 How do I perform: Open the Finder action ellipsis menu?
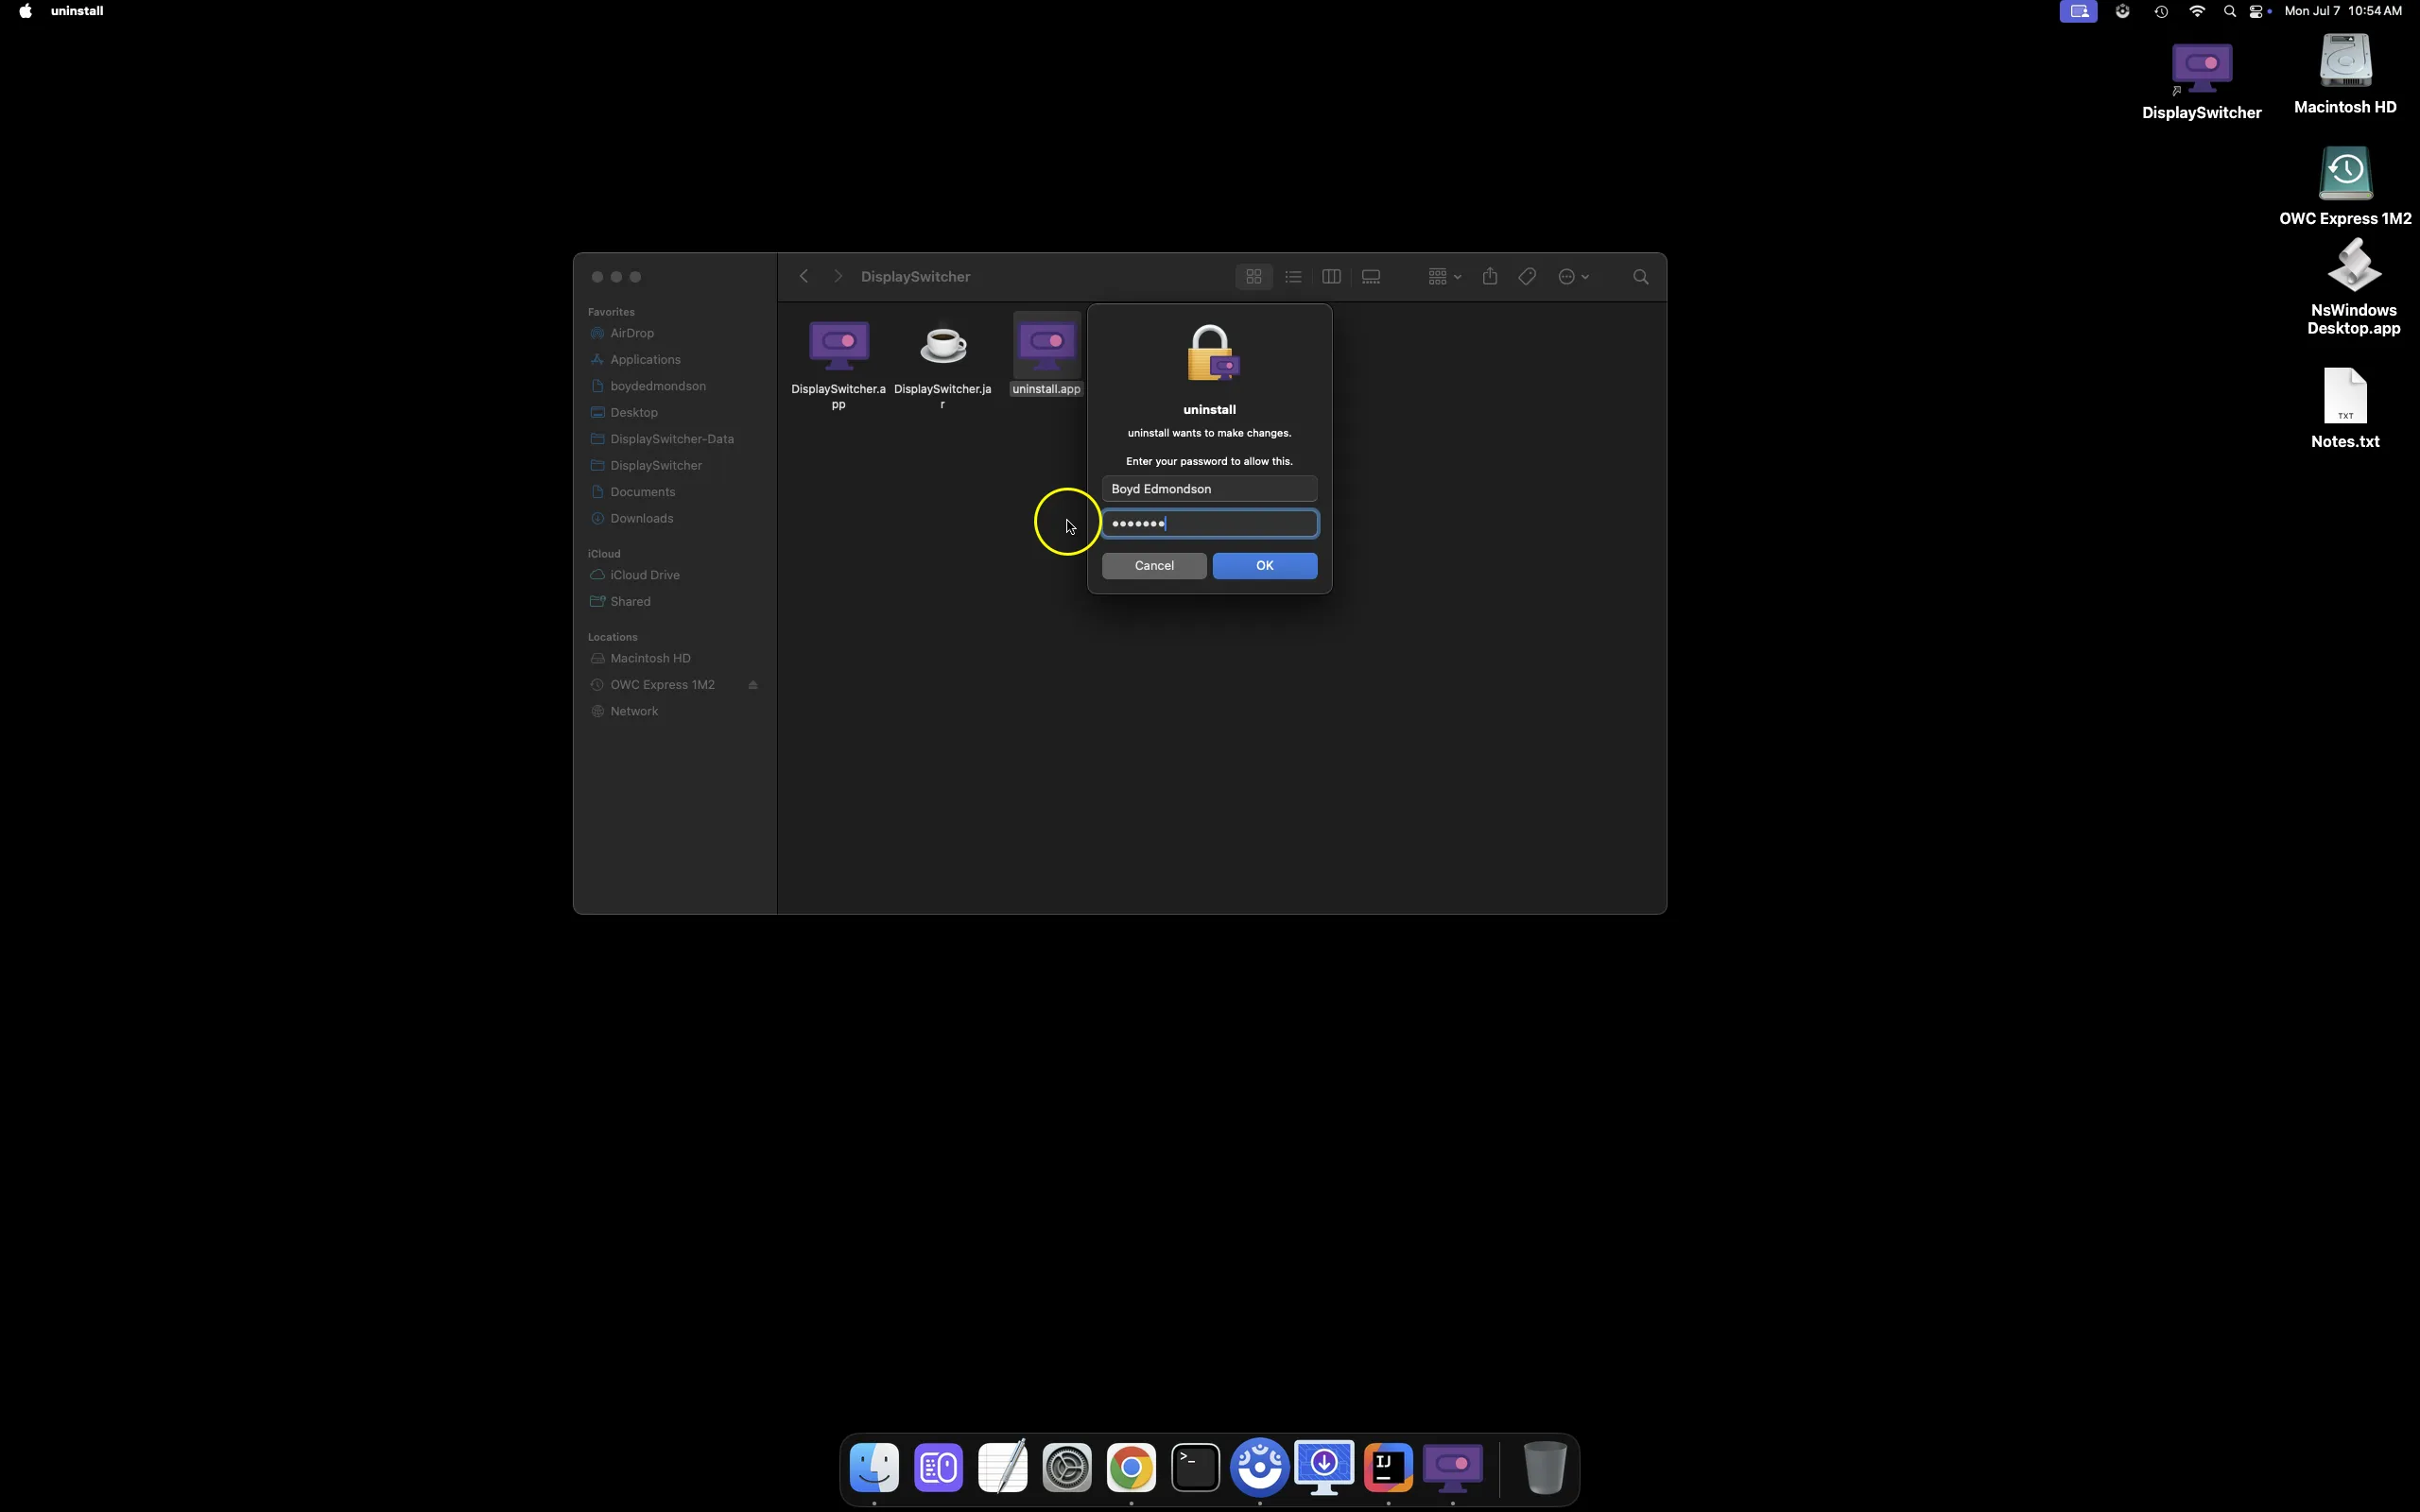point(1573,277)
